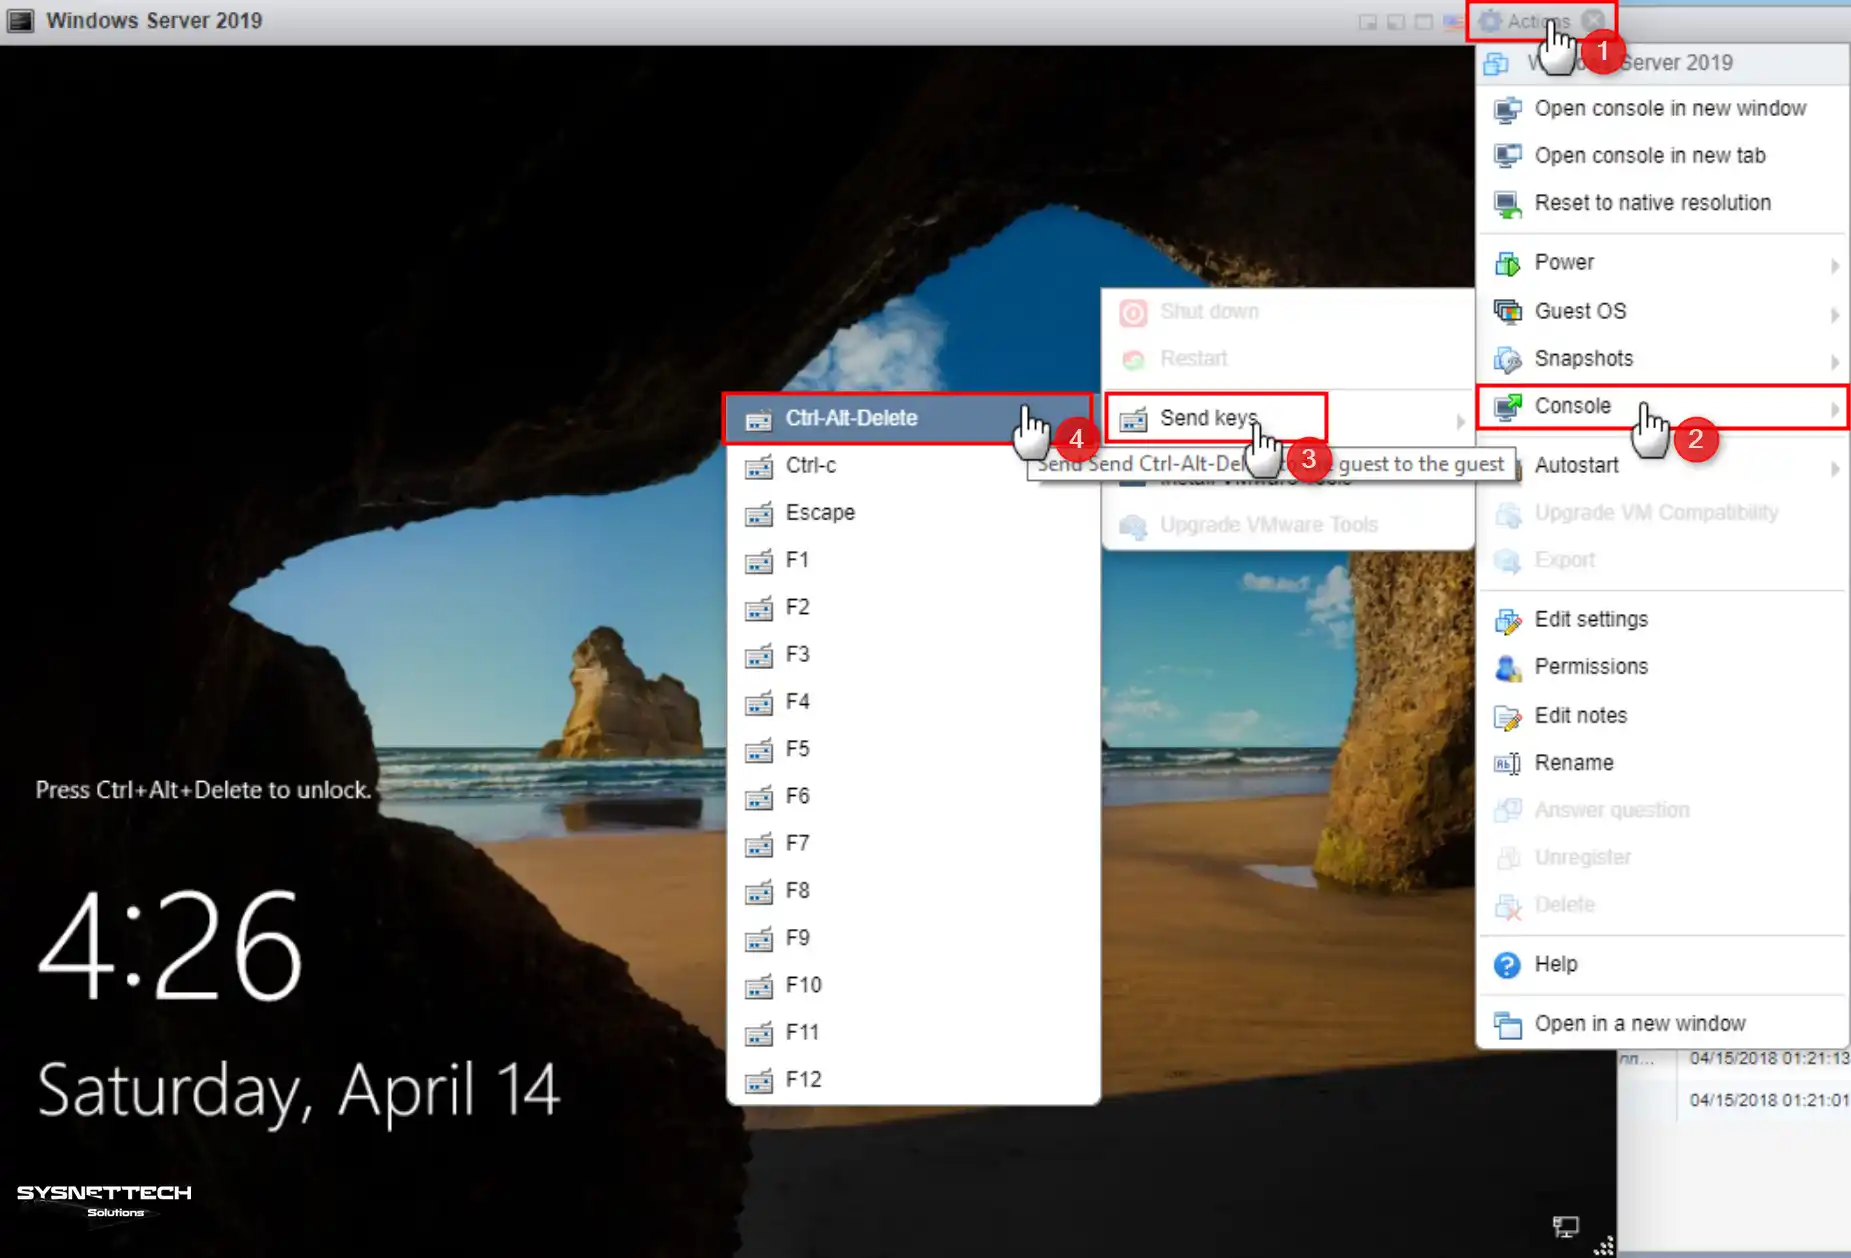
Task: Send the F7 key
Action: (913, 843)
